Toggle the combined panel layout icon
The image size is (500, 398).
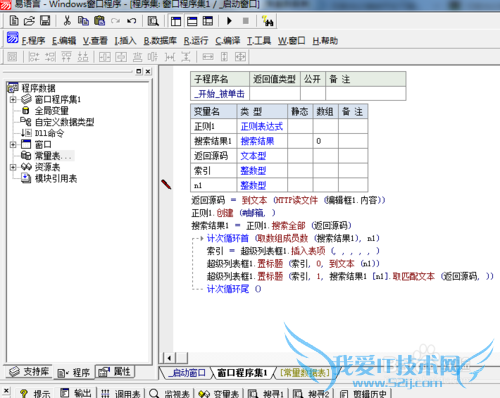[x=208, y=21]
